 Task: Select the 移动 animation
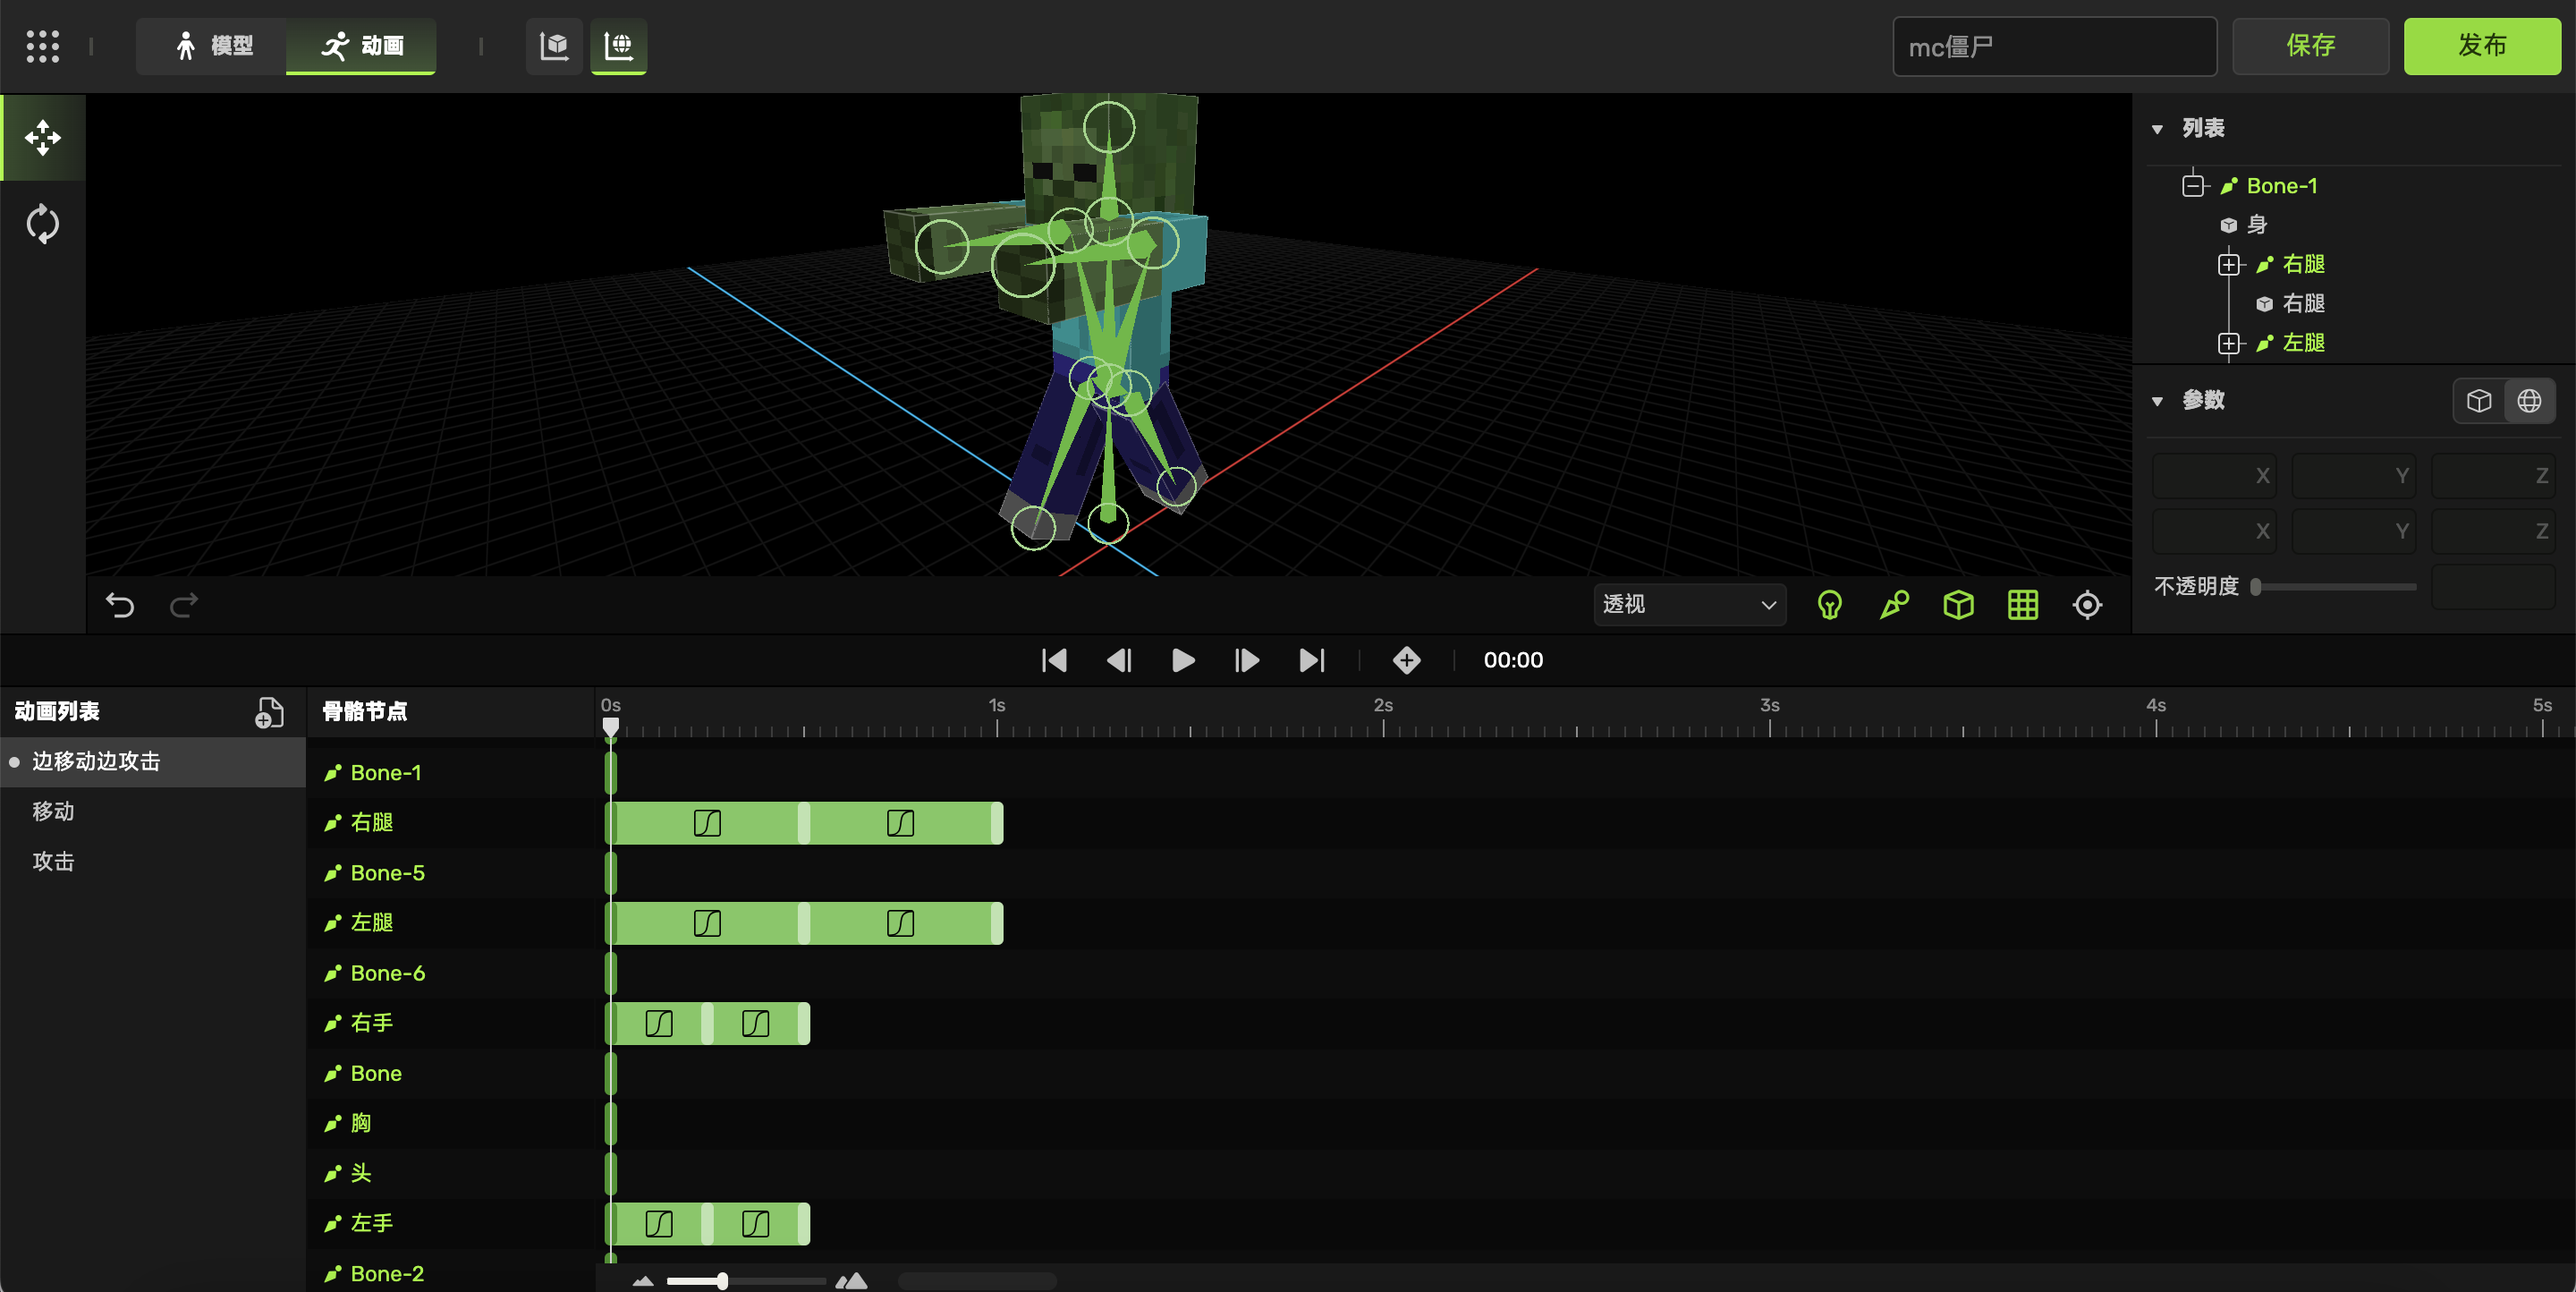[153, 812]
